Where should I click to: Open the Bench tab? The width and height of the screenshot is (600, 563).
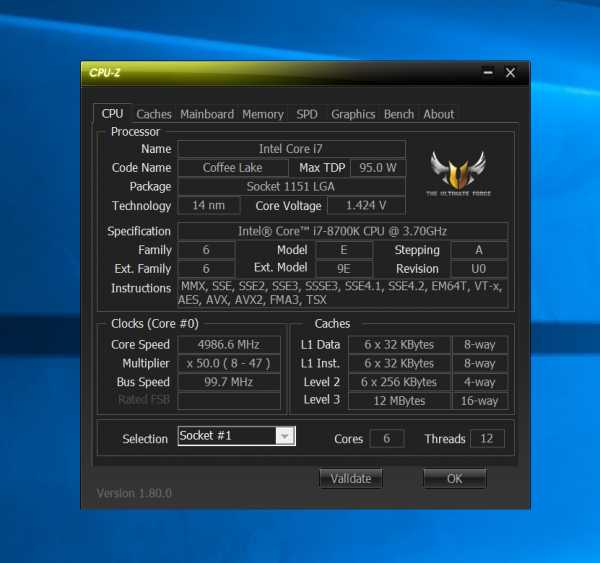(399, 114)
